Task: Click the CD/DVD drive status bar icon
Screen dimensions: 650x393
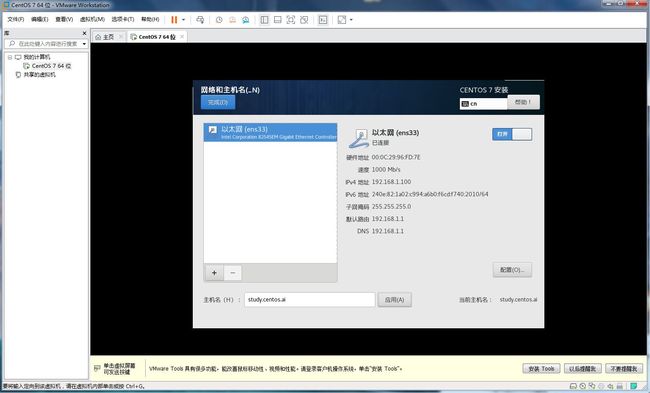Action: [x=582, y=386]
